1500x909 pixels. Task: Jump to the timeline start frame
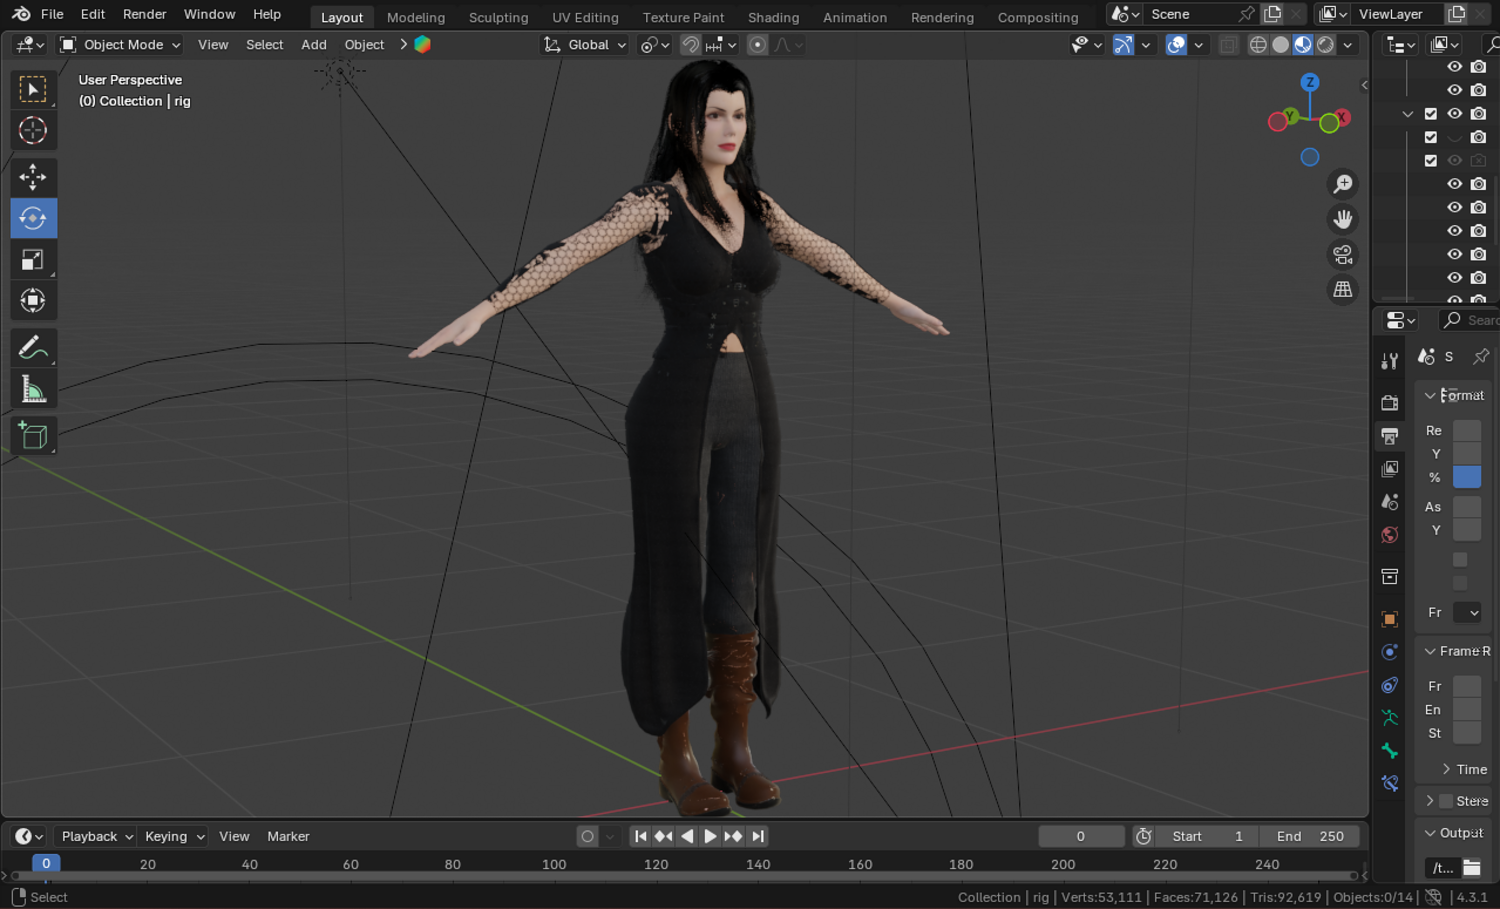640,836
